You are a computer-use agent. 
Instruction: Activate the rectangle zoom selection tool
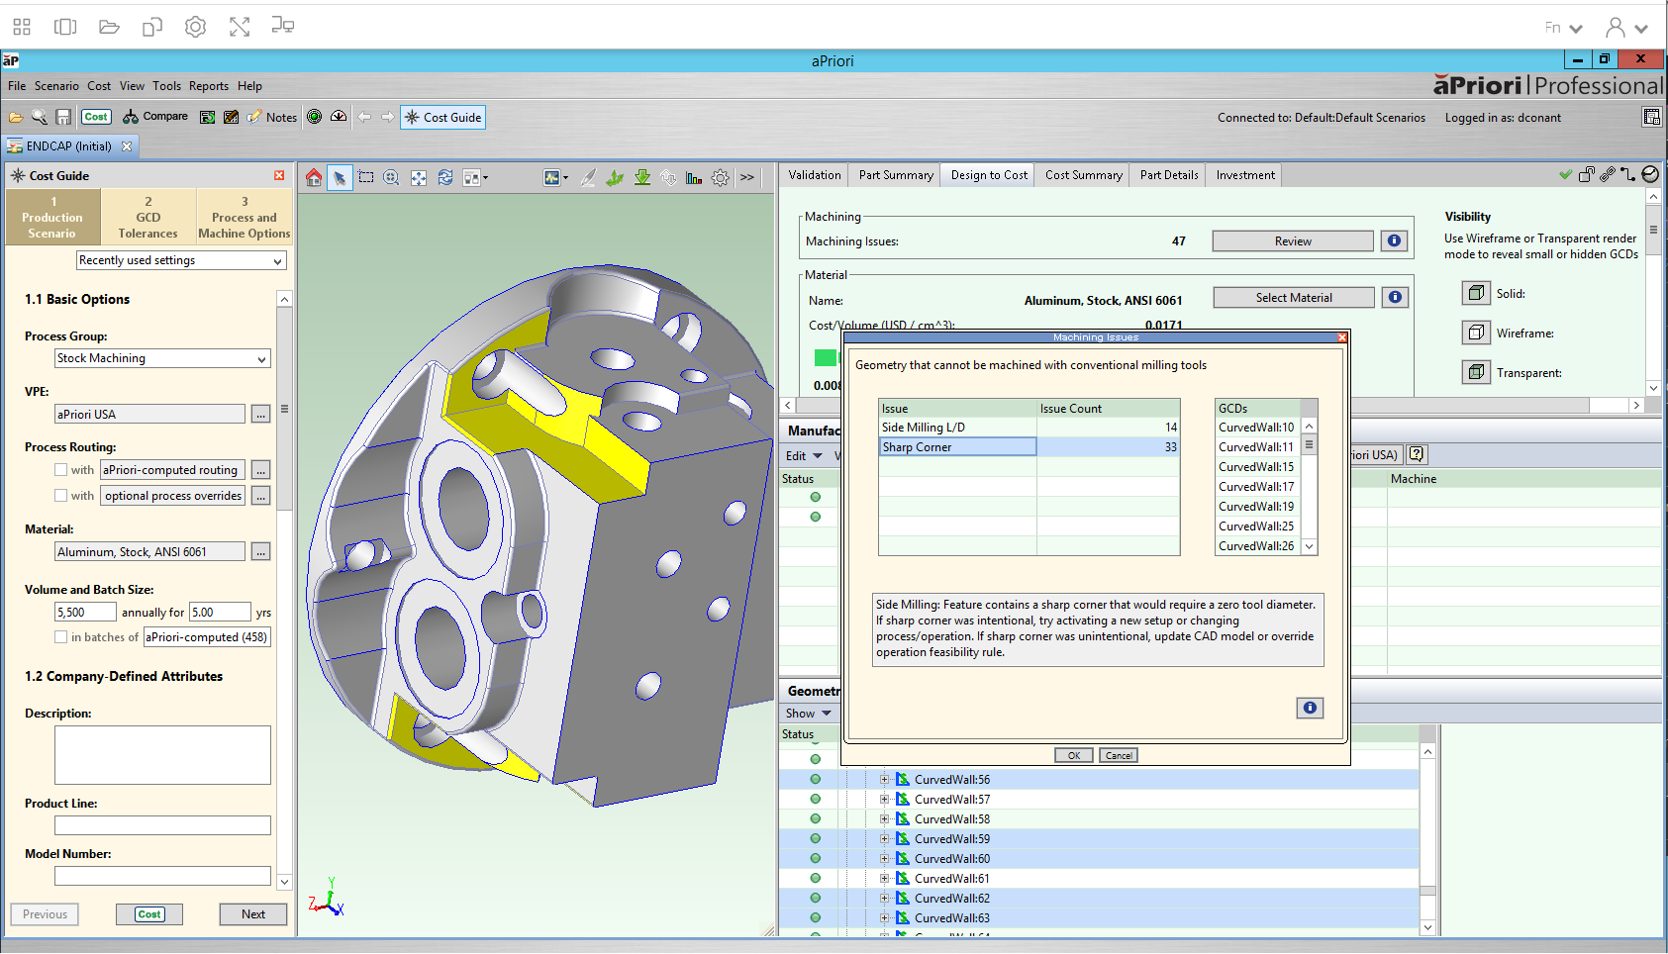coord(366,178)
